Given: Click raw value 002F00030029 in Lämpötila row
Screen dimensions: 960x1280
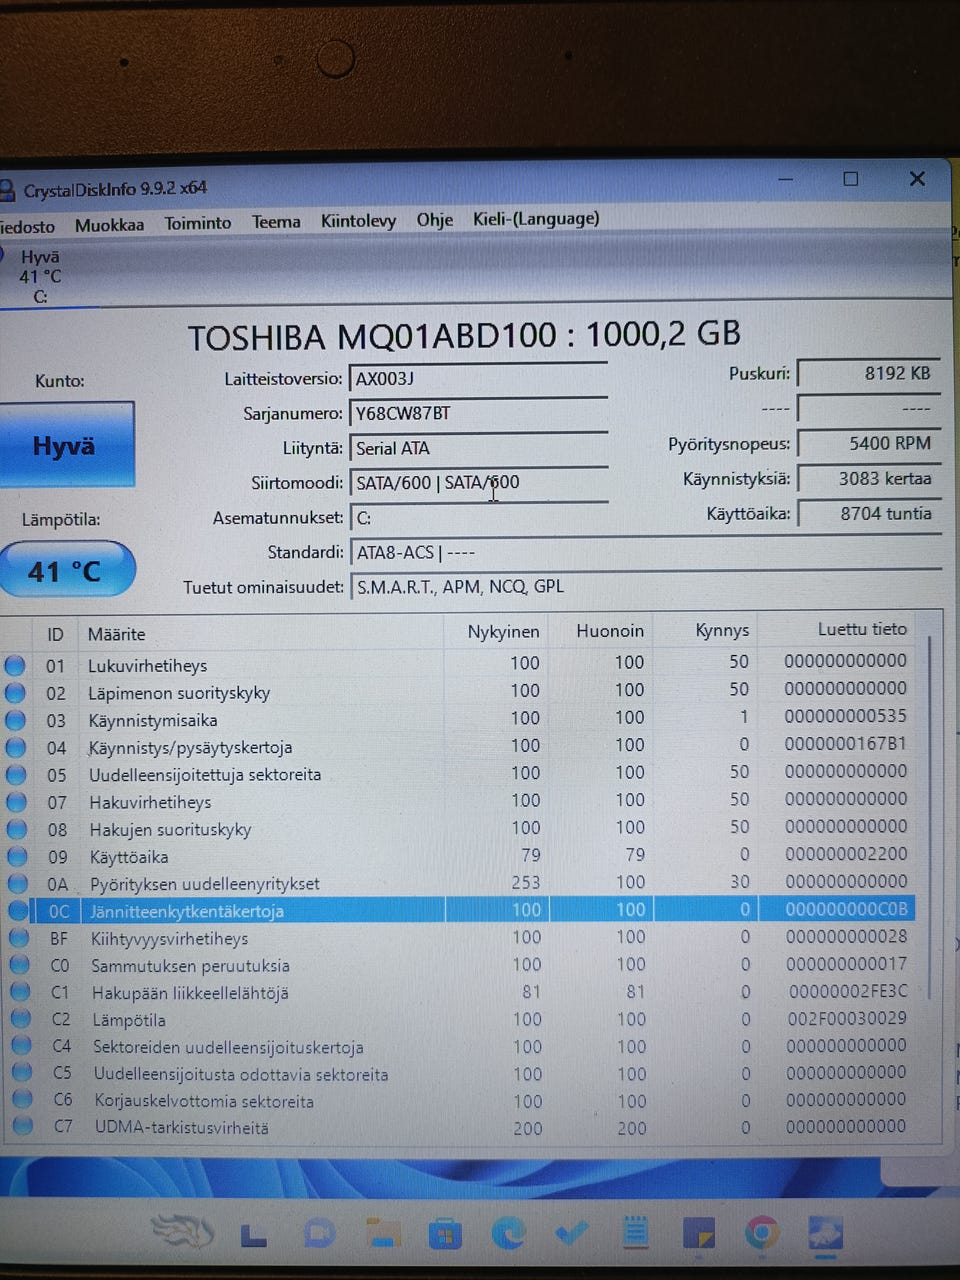Looking at the screenshot, I should [x=846, y=1018].
